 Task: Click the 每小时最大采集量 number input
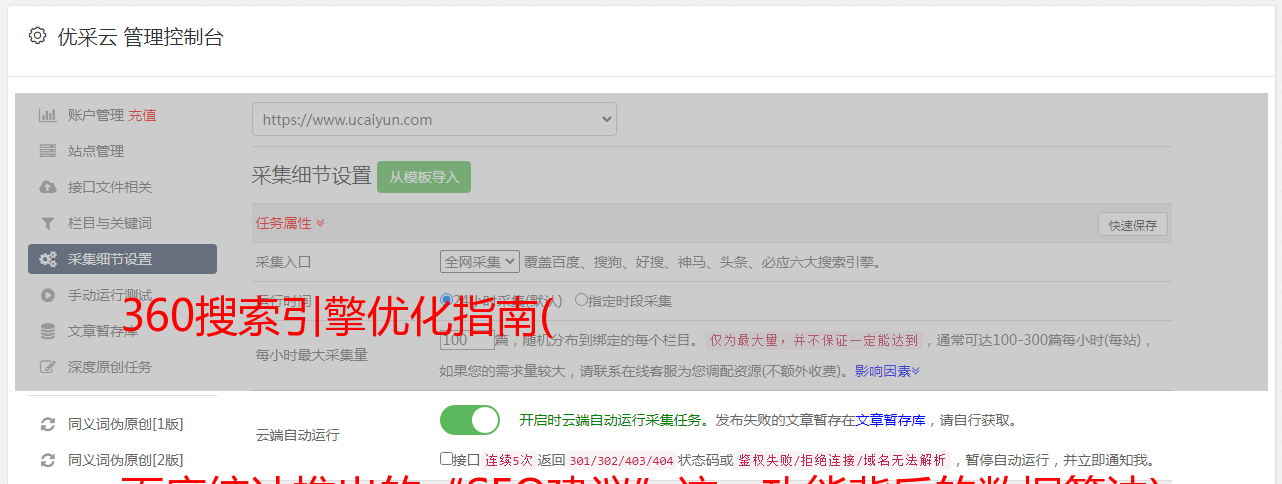467,340
